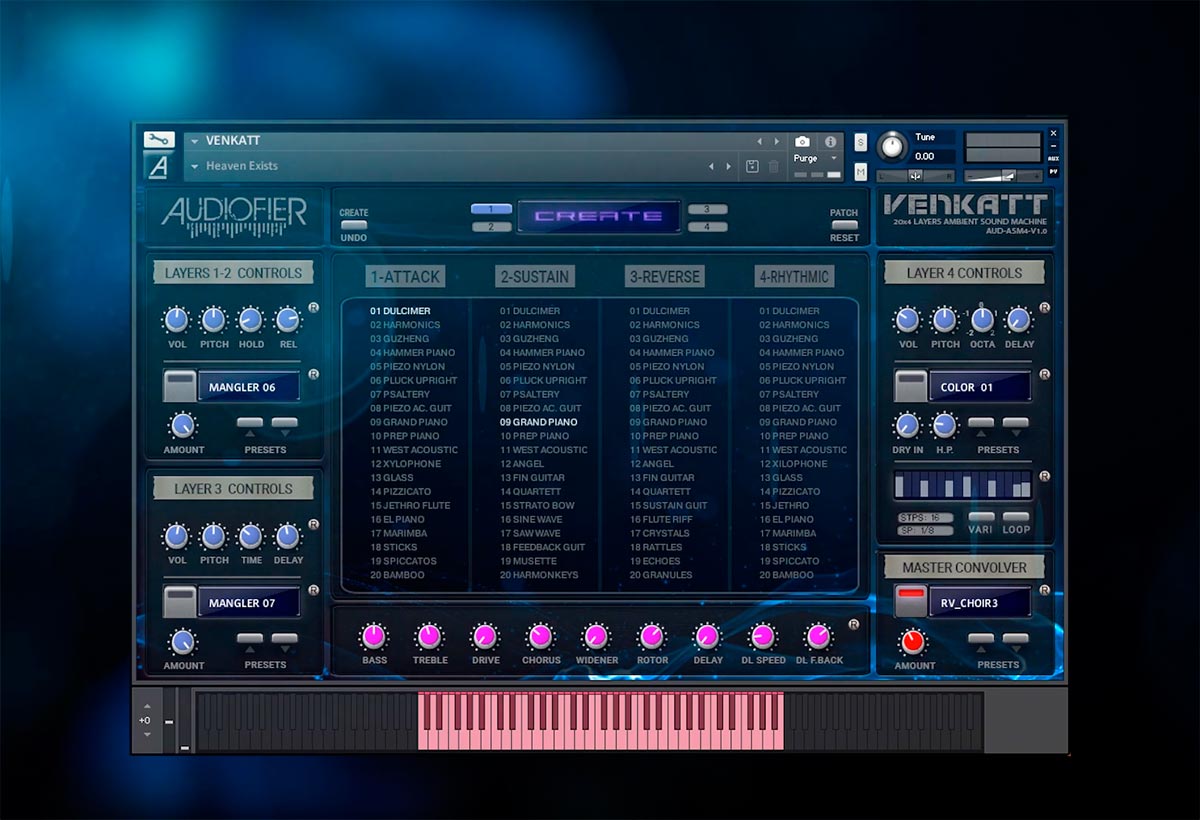The height and width of the screenshot is (820, 1200).
Task: Open the MANGLER 07 effect selector
Action: tap(249, 603)
